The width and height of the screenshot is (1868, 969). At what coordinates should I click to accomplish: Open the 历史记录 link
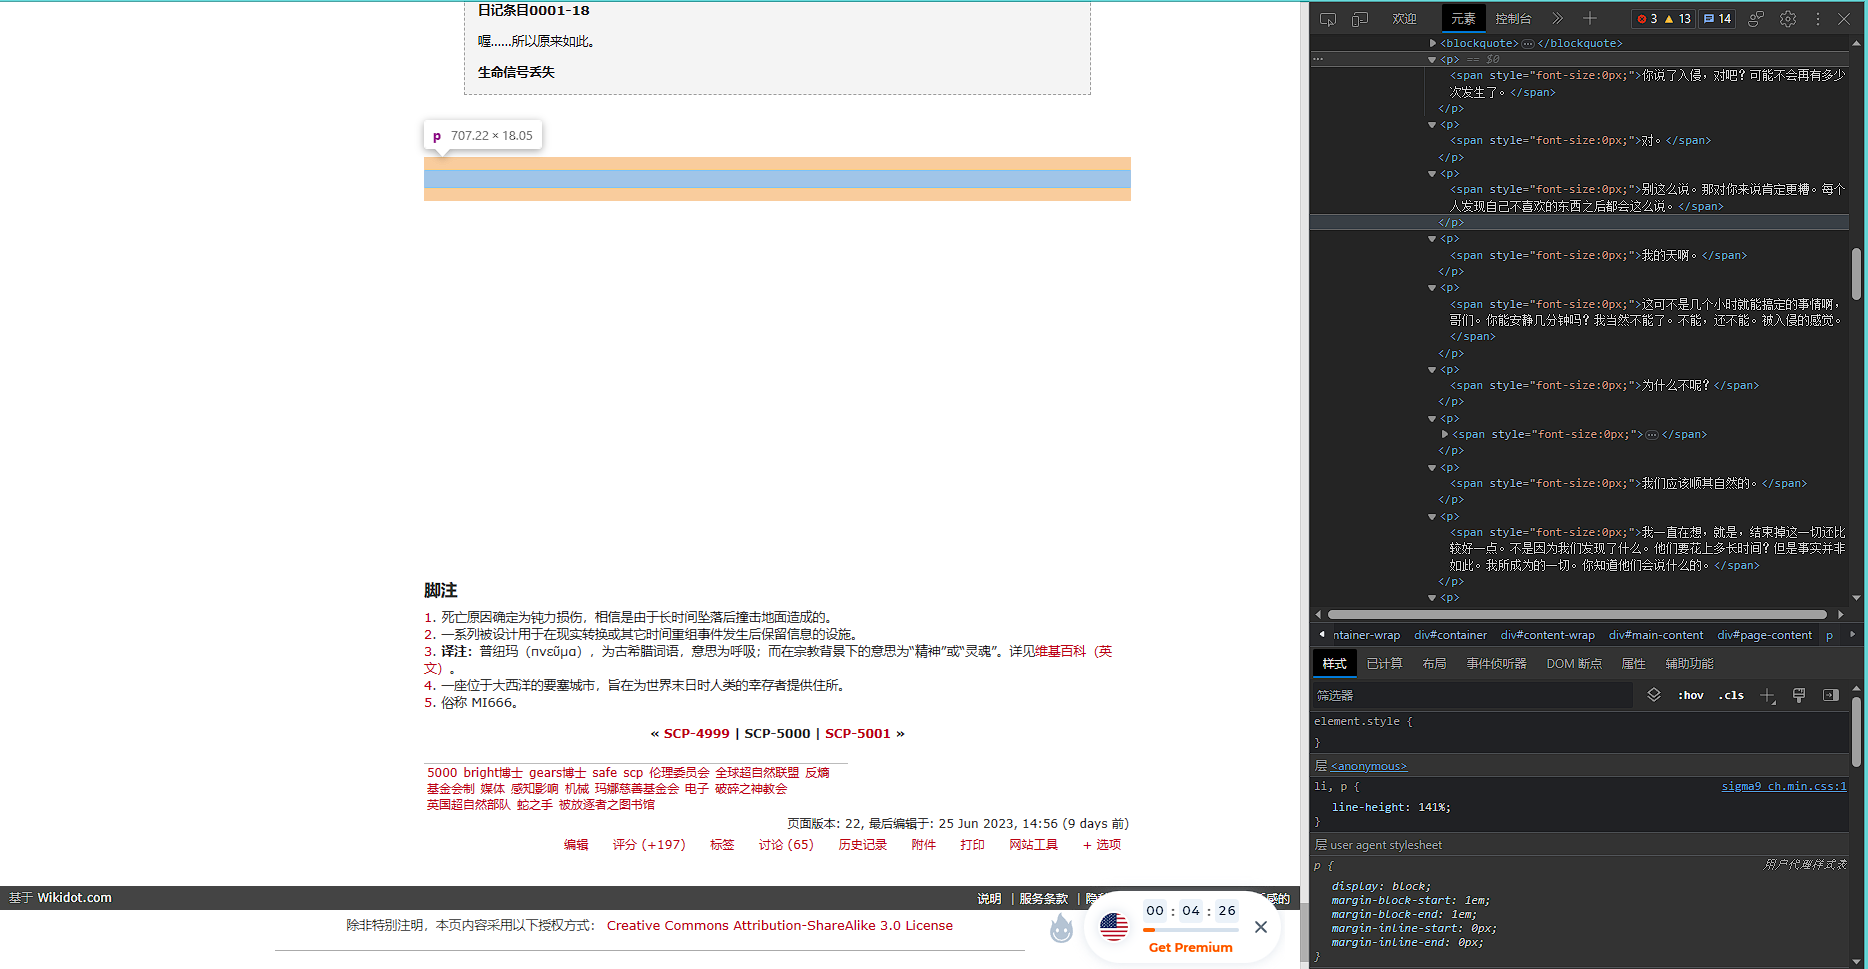[863, 845]
